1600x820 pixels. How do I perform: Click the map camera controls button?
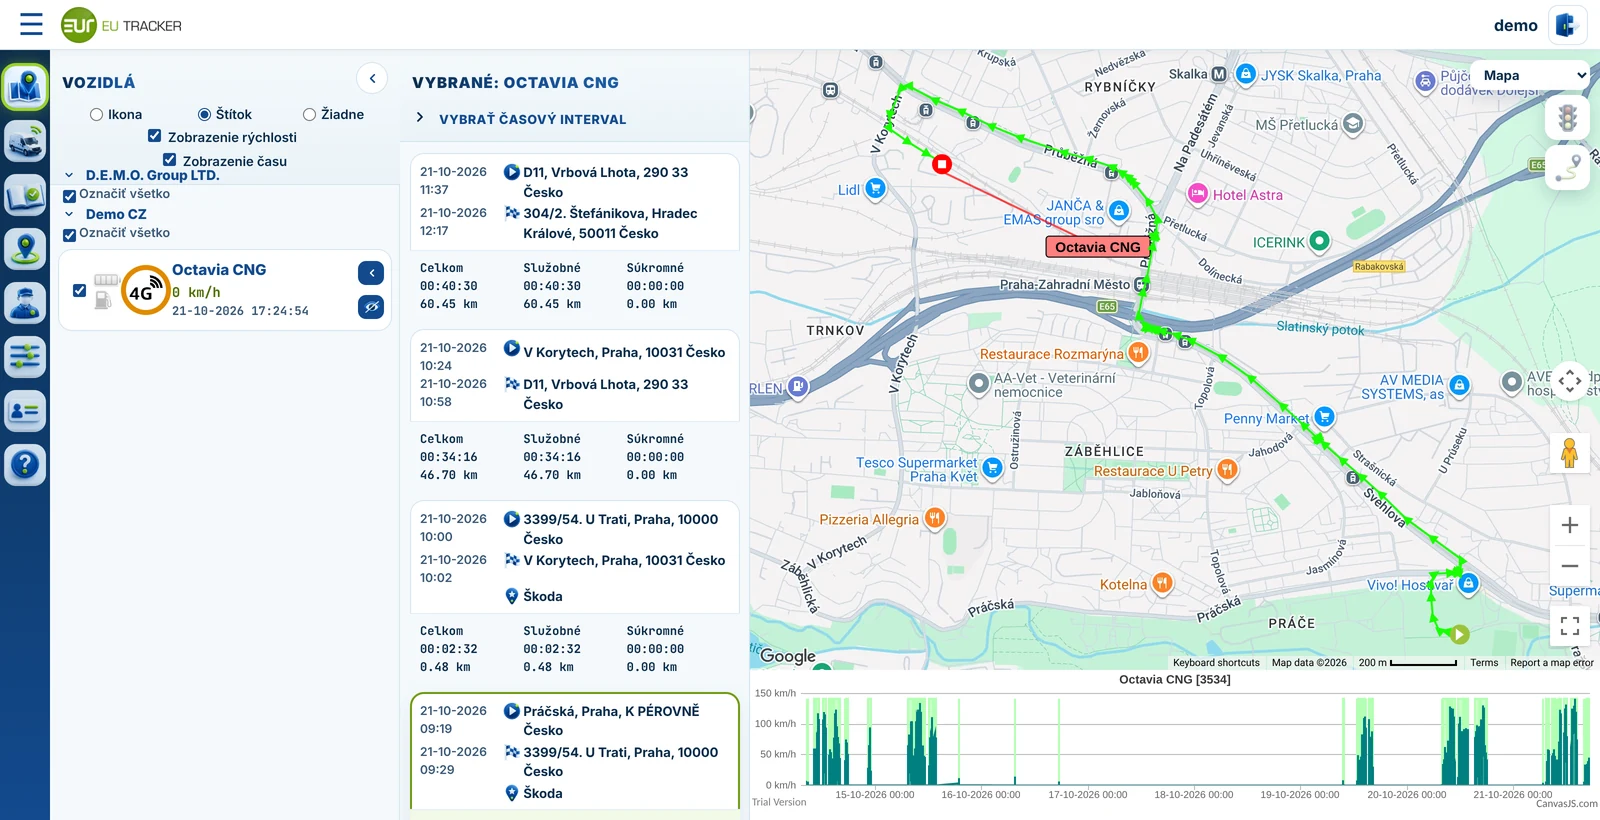1570,381
